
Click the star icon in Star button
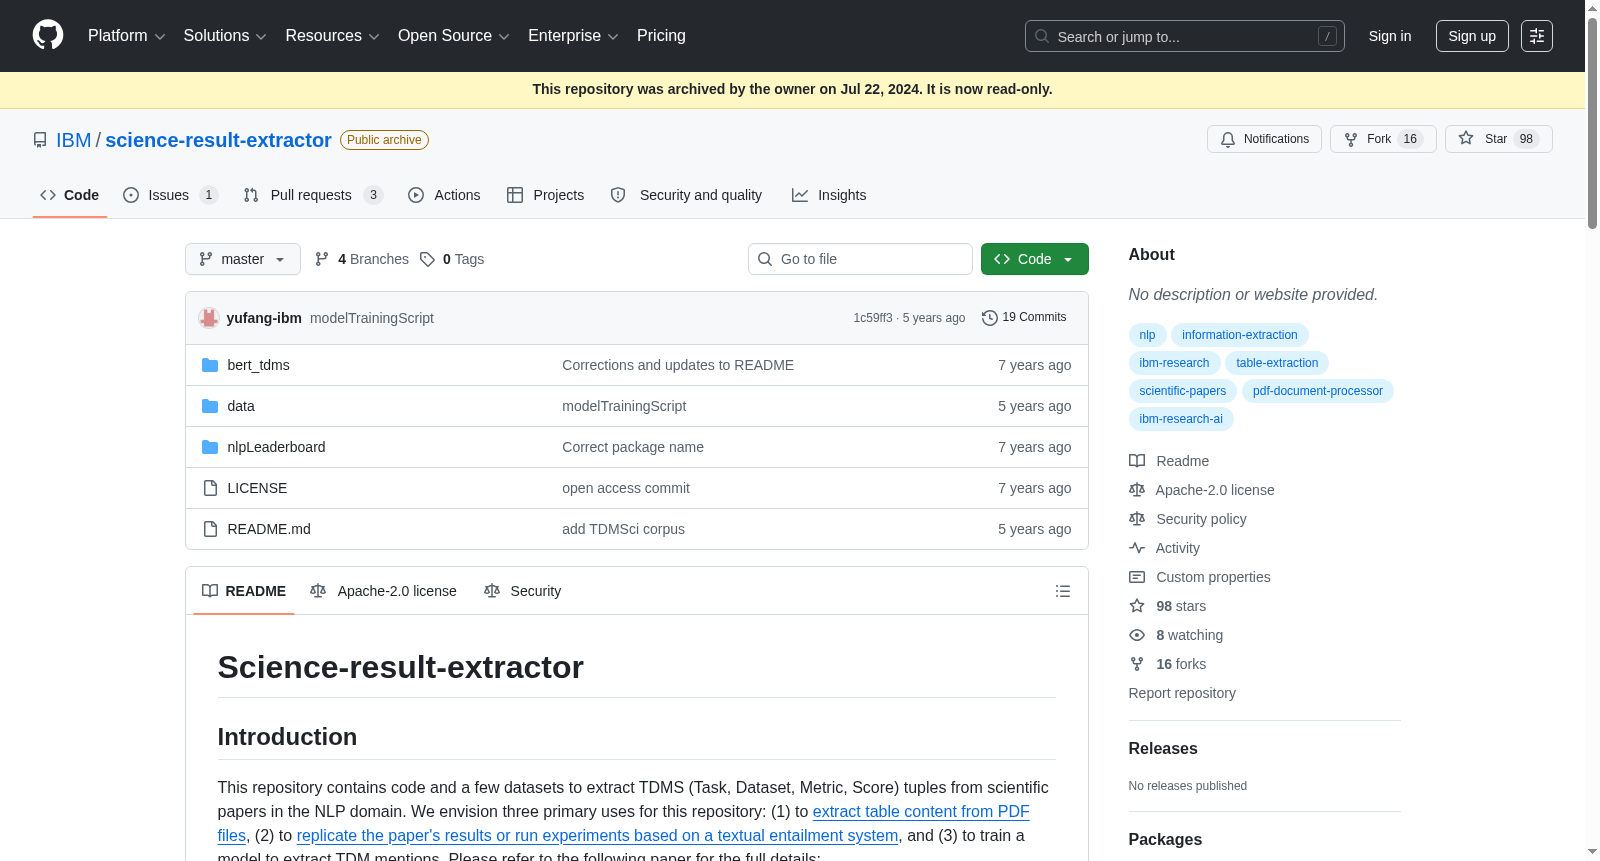tap(1466, 139)
